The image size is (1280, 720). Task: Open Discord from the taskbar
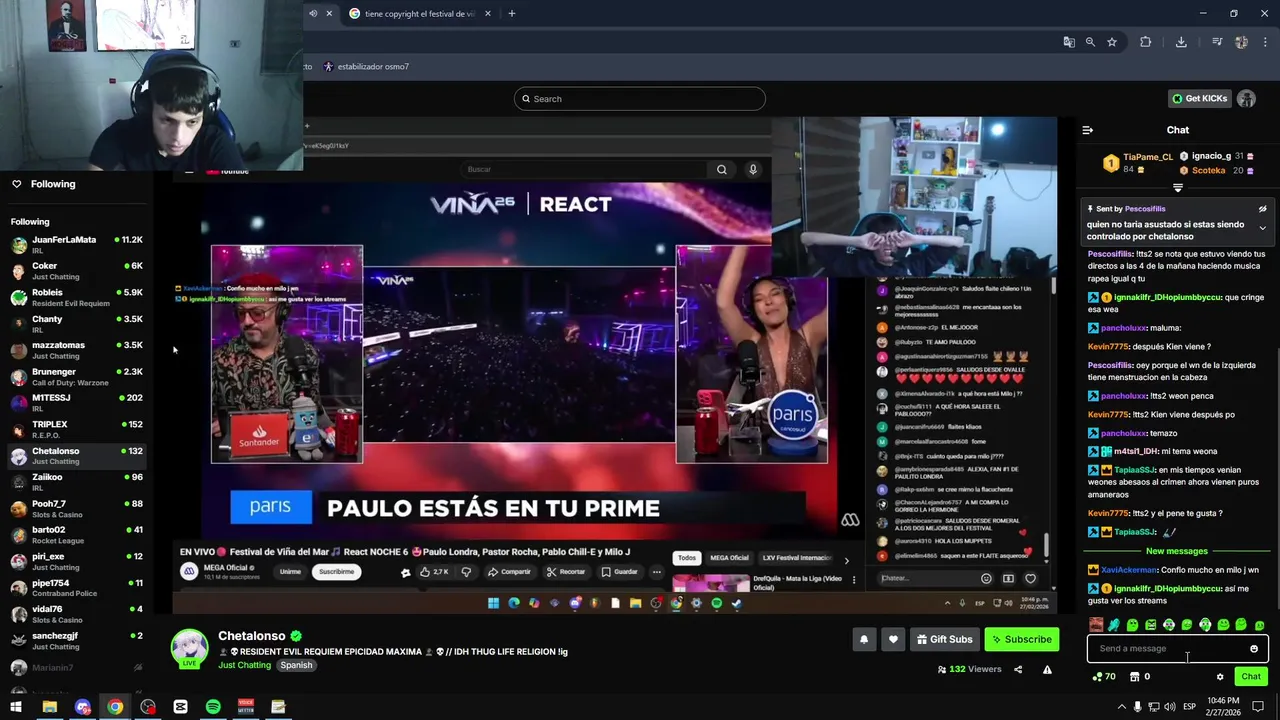click(x=83, y=707)
